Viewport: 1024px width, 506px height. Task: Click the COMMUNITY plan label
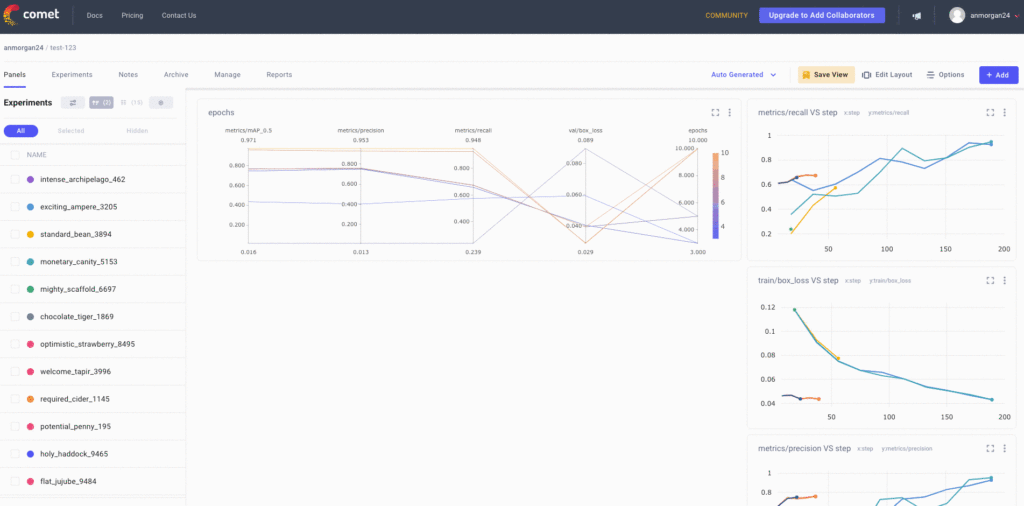pos(726,16)
